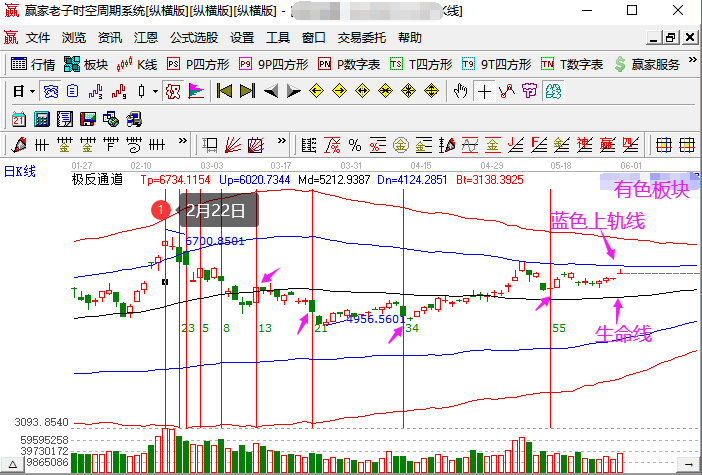Select the F-marked time scale tool

[x=111, y=145]
